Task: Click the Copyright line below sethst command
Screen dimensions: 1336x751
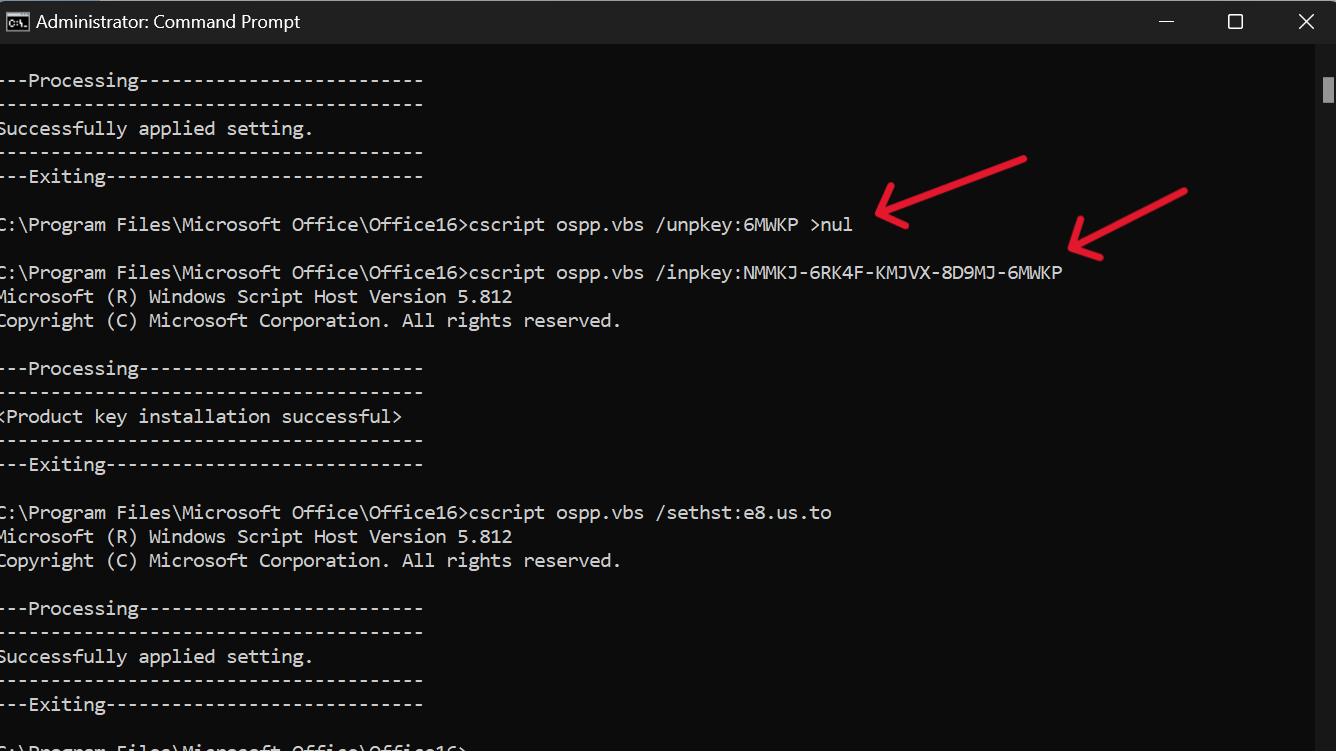Action: [x=311, y=561]
